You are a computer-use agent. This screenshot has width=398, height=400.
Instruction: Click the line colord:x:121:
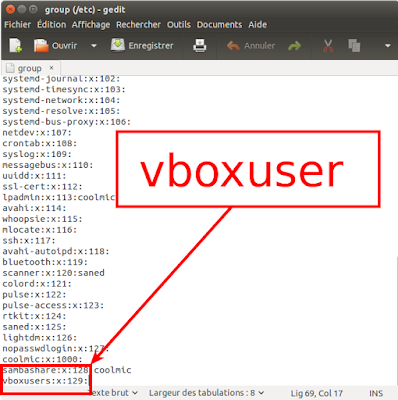tap(37, 284)
